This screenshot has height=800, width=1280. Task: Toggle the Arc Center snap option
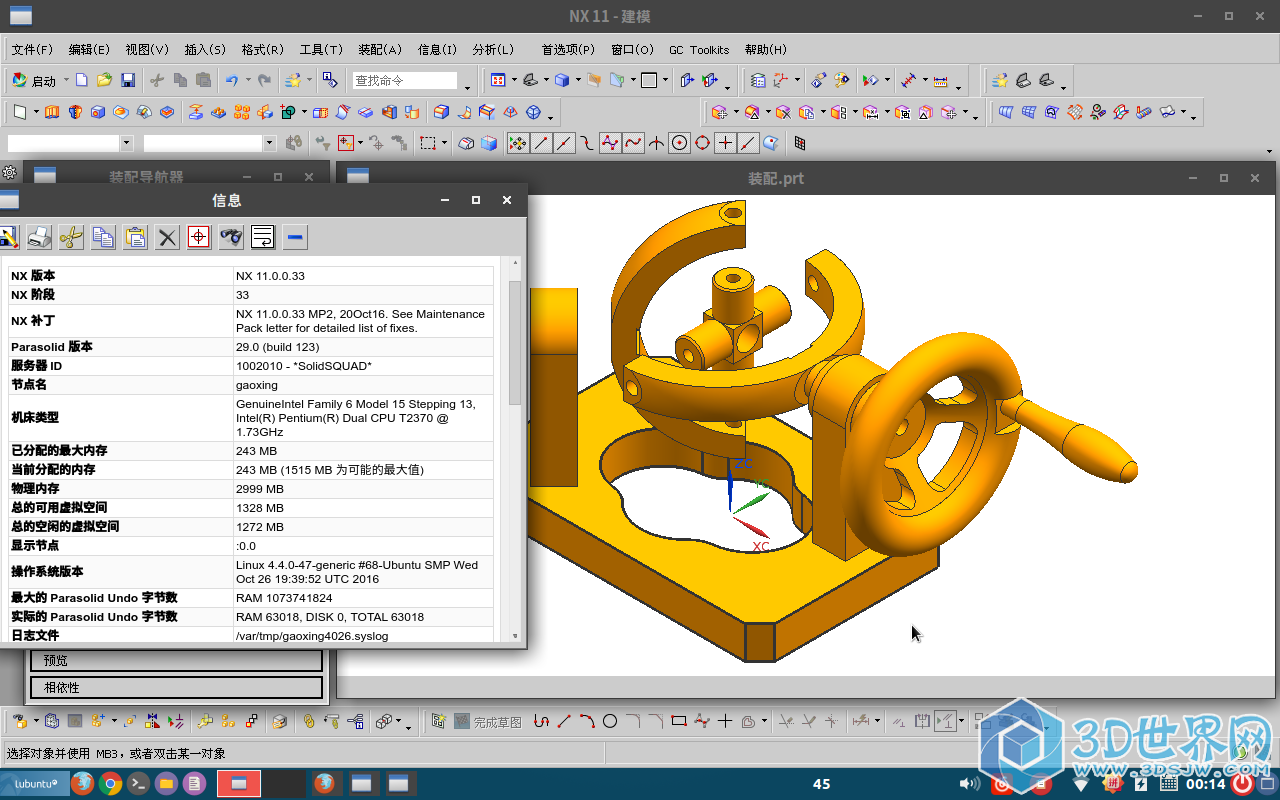(680, 143)
